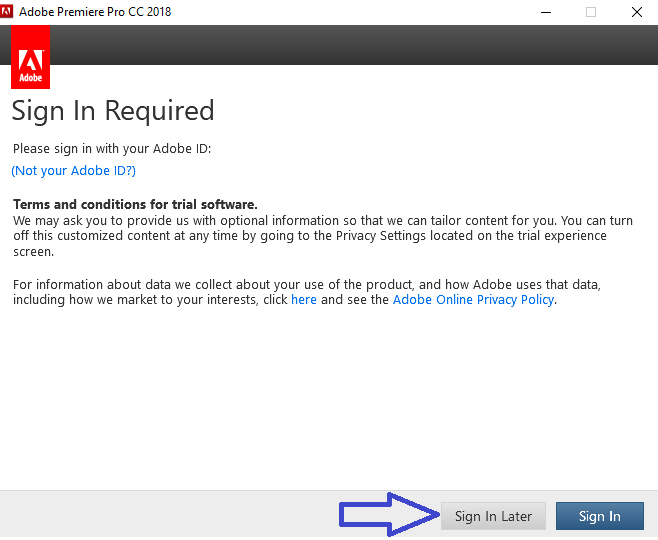
Task: Click the dark header banner beside the Adobe logo
Action: 350,45
